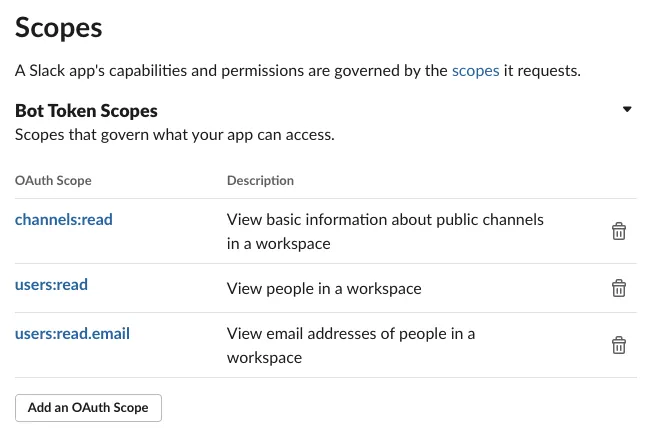This screenshot has height=433, width=653.
Task: Remove the users:read scope via trash icon
Action: pyautogui.click(x=619, y=288)
